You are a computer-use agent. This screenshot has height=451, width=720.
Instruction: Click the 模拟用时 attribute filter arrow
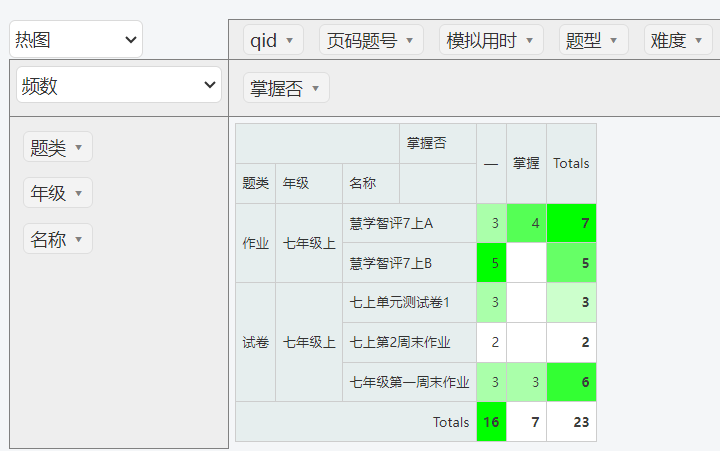coord(529,41)
